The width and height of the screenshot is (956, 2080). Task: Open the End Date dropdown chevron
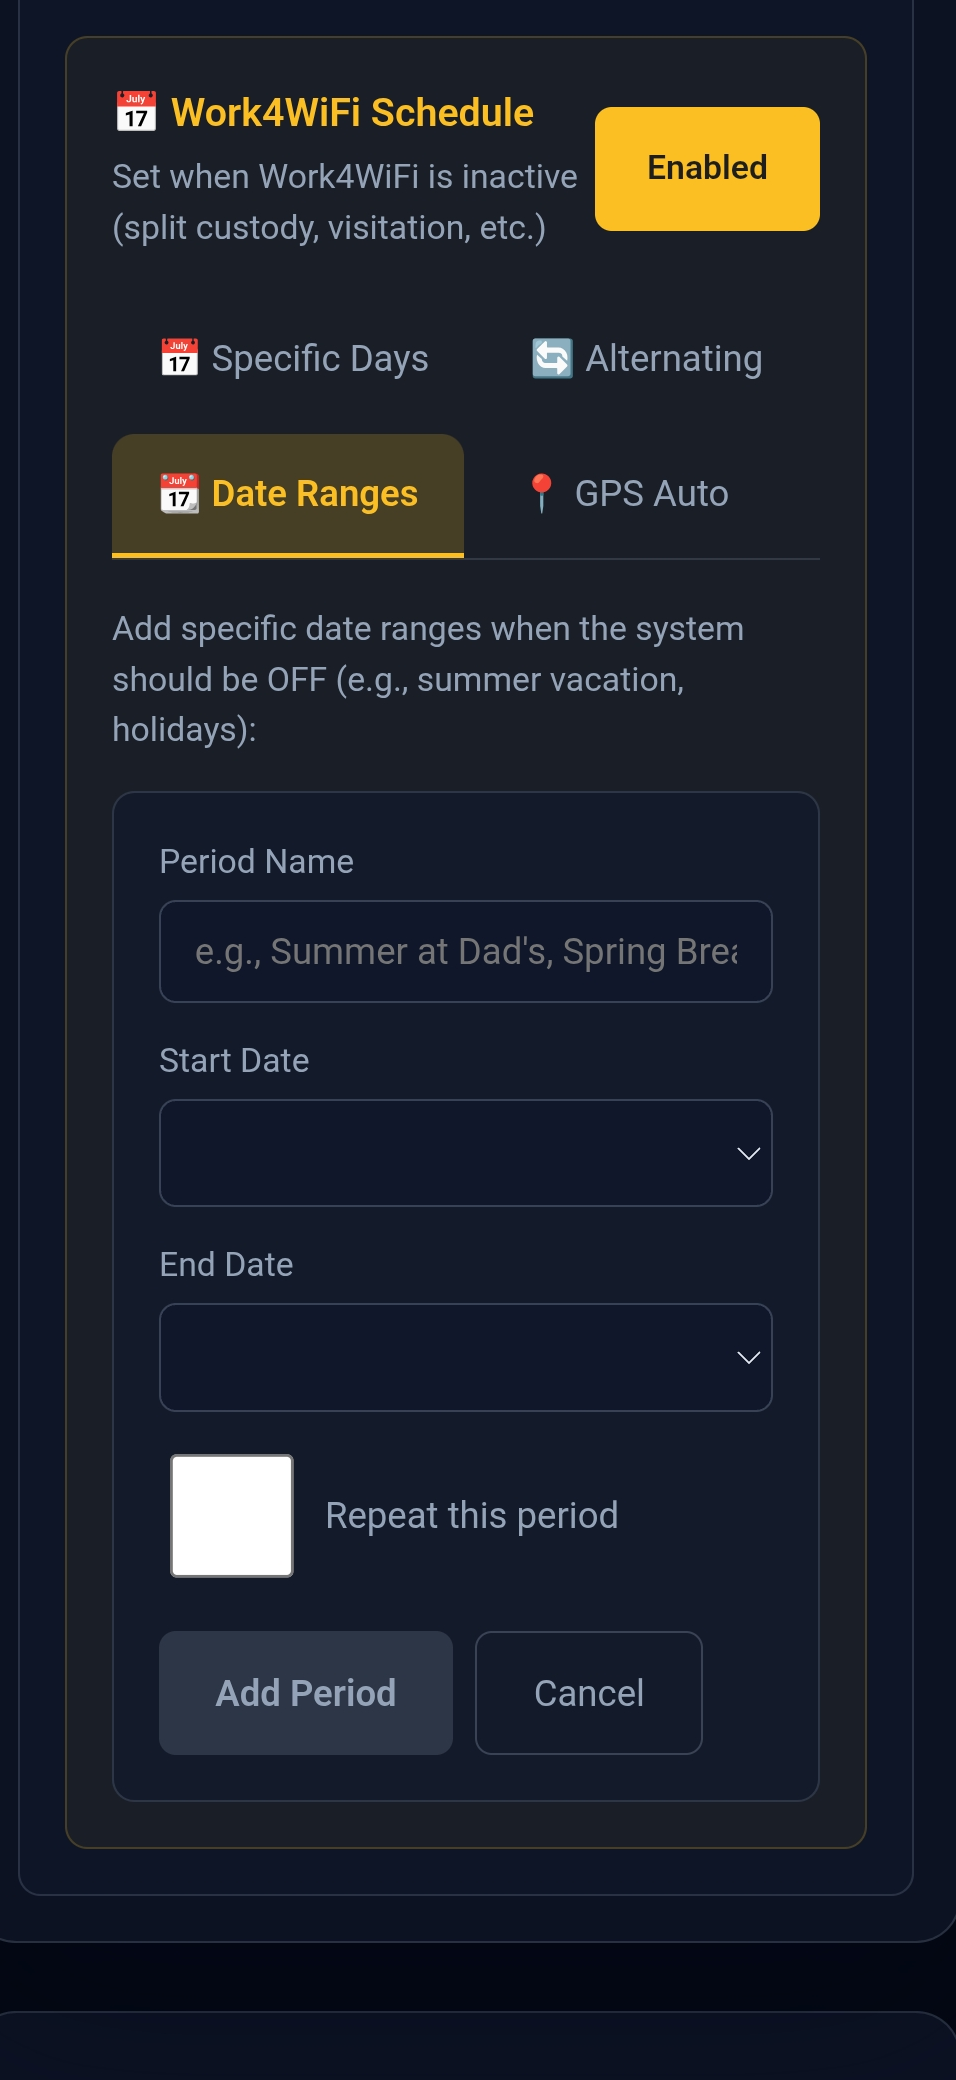click(749, 1357)
